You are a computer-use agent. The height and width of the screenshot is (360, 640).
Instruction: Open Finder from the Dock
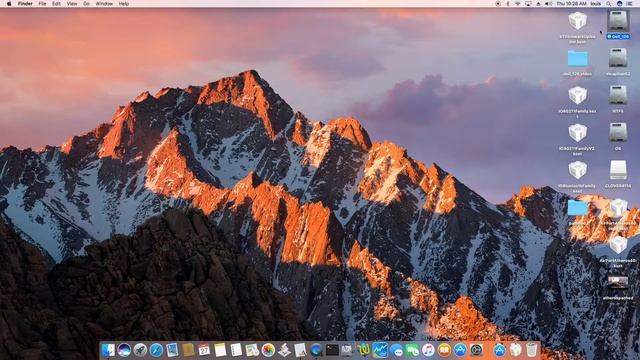click(x=108, y=350)
